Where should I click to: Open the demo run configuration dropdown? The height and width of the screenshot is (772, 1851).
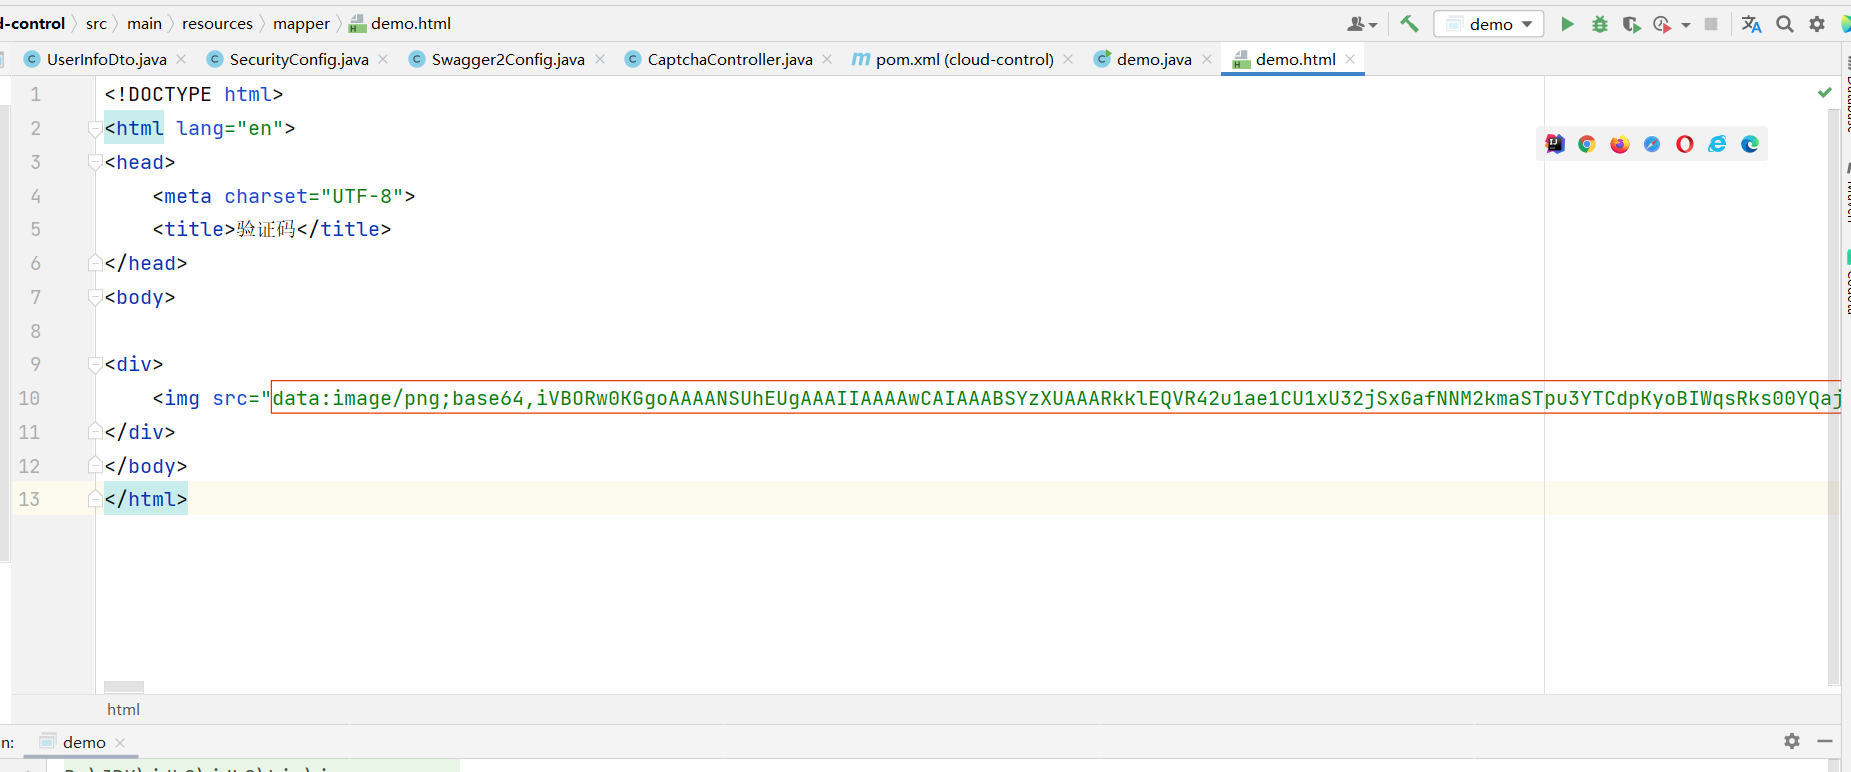tap(1488, 24)
